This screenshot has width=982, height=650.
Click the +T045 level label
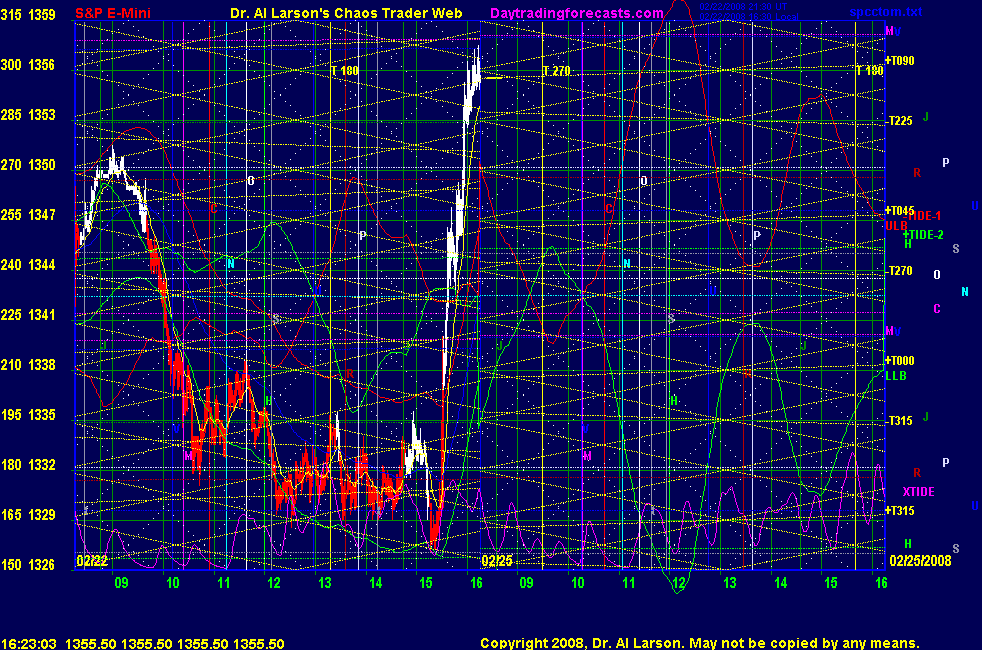(x=899, y=210)
